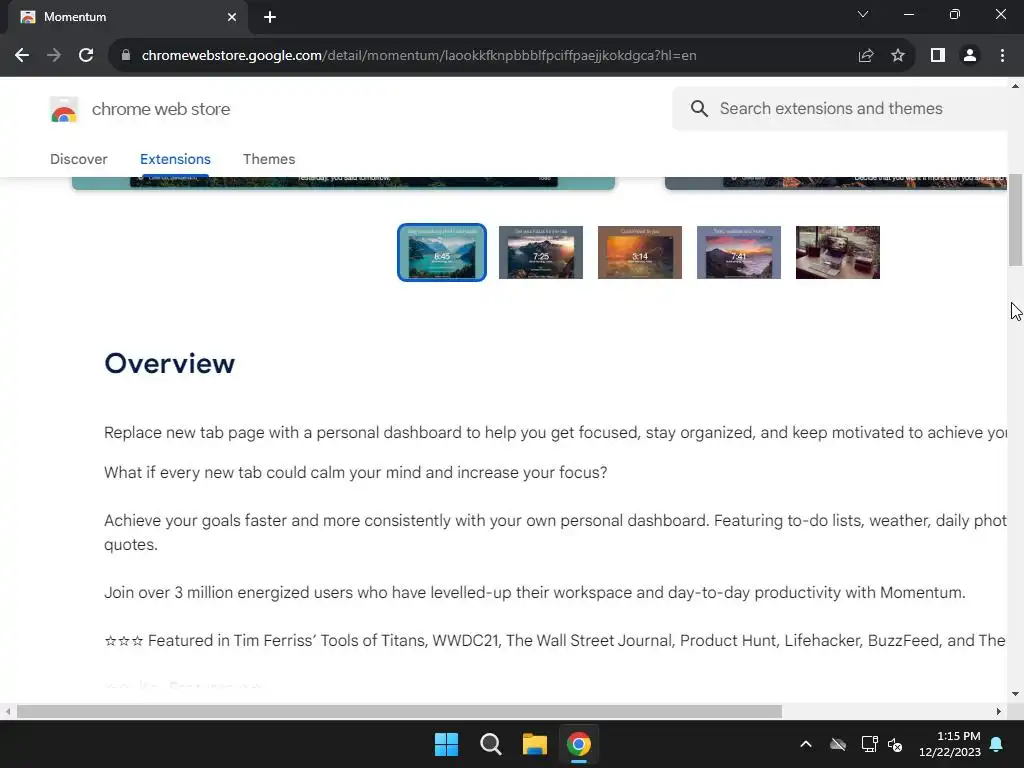1024x768 pixels.
Task: Open the clock showing 1:15 PM
Action: (x=950, y=744)
